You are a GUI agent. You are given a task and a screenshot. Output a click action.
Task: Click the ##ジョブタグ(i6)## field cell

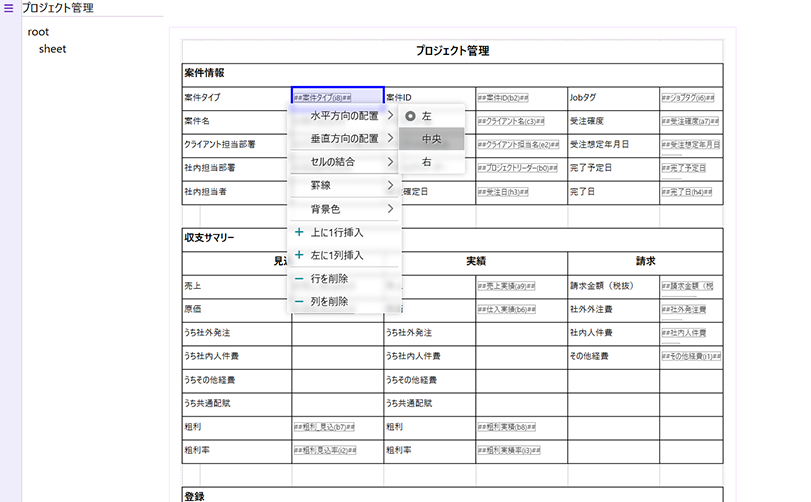click(x=688, y=98)
